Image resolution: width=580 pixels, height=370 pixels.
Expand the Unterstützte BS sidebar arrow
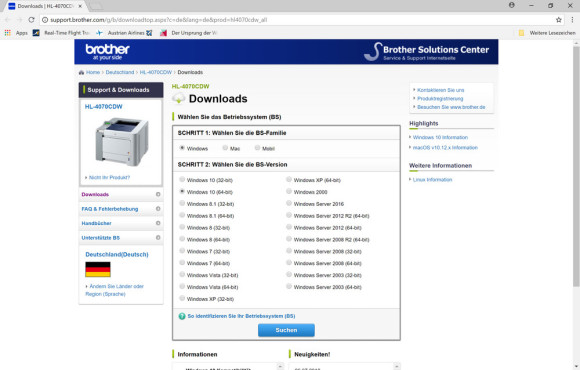pos(158,238)
